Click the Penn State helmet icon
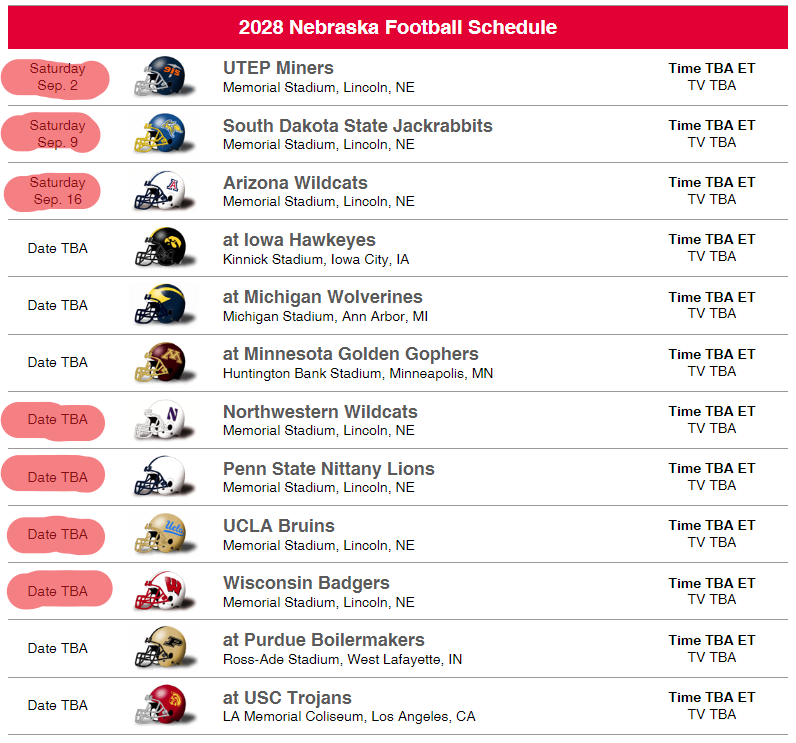This screenshot has height=743, width=796. 163,477
